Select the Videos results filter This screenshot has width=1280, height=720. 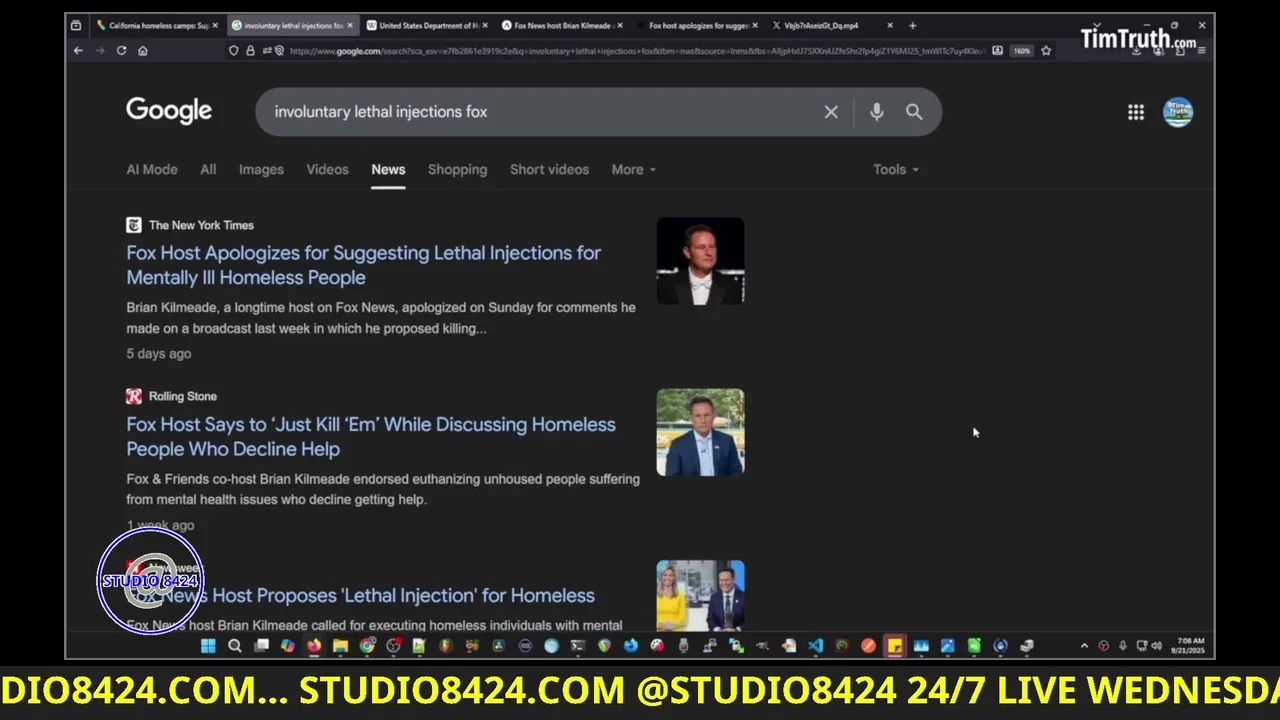tap(327, 169)
